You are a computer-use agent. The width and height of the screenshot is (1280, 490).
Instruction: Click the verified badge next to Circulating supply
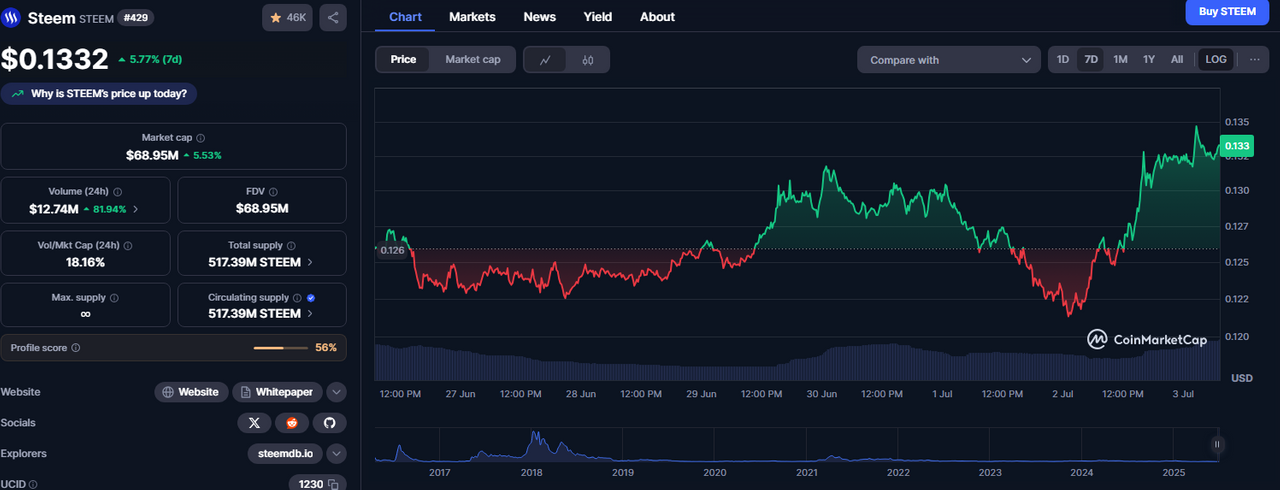(311, 298)
